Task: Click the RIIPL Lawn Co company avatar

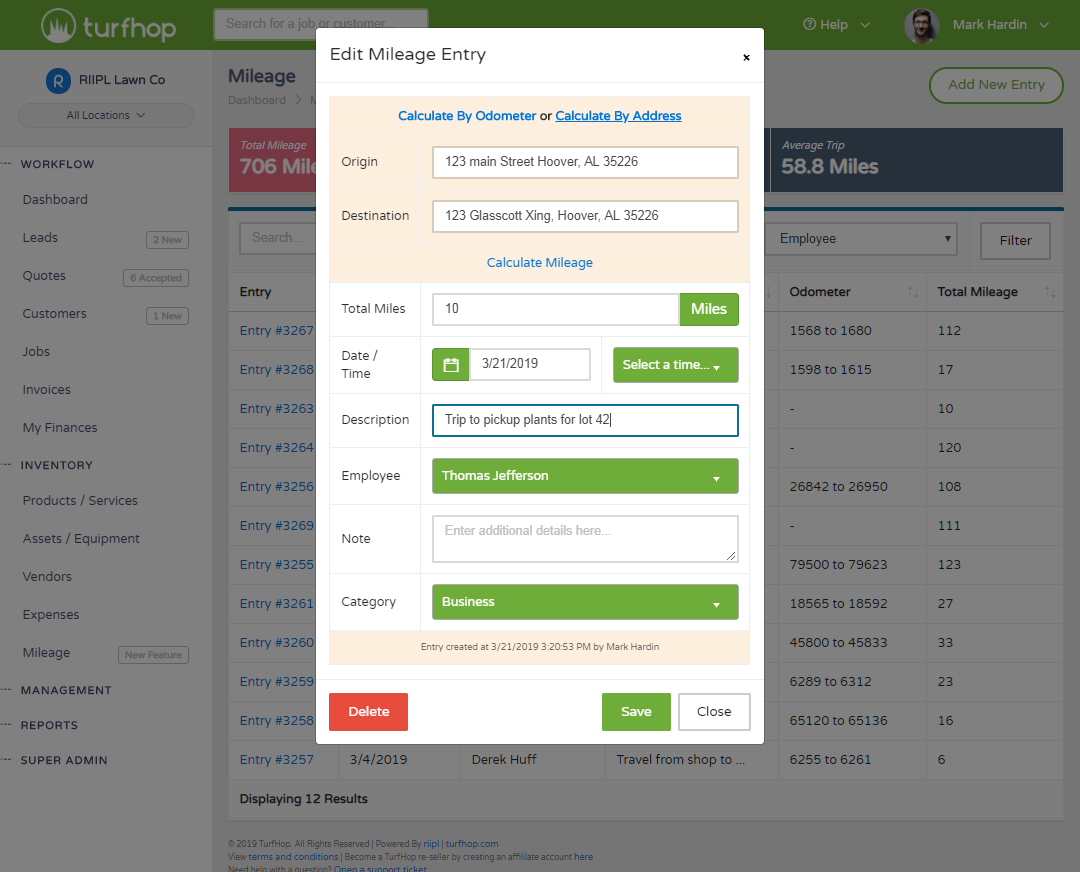Action: point(60,79)
